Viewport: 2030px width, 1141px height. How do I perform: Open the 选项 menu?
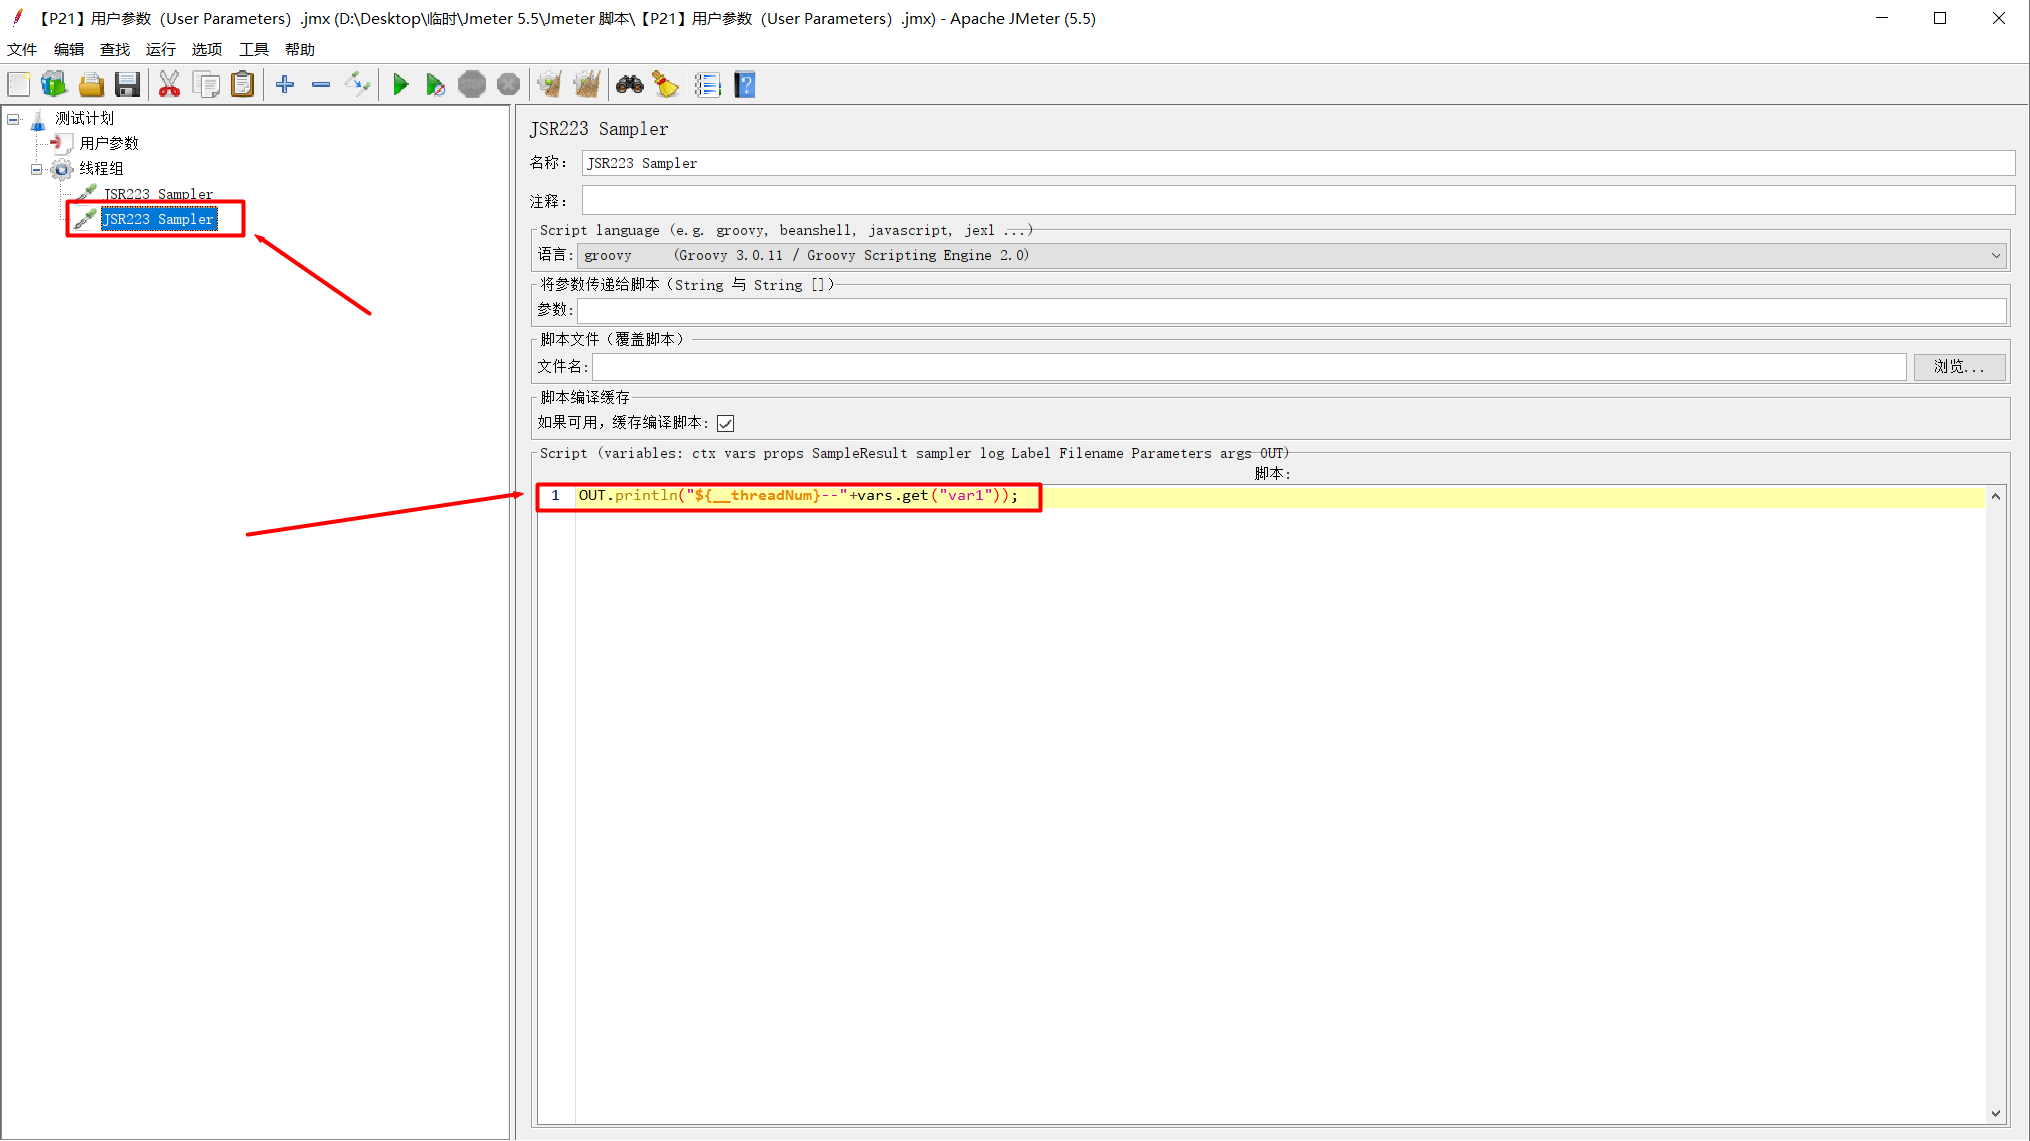(x=207, y=49)
